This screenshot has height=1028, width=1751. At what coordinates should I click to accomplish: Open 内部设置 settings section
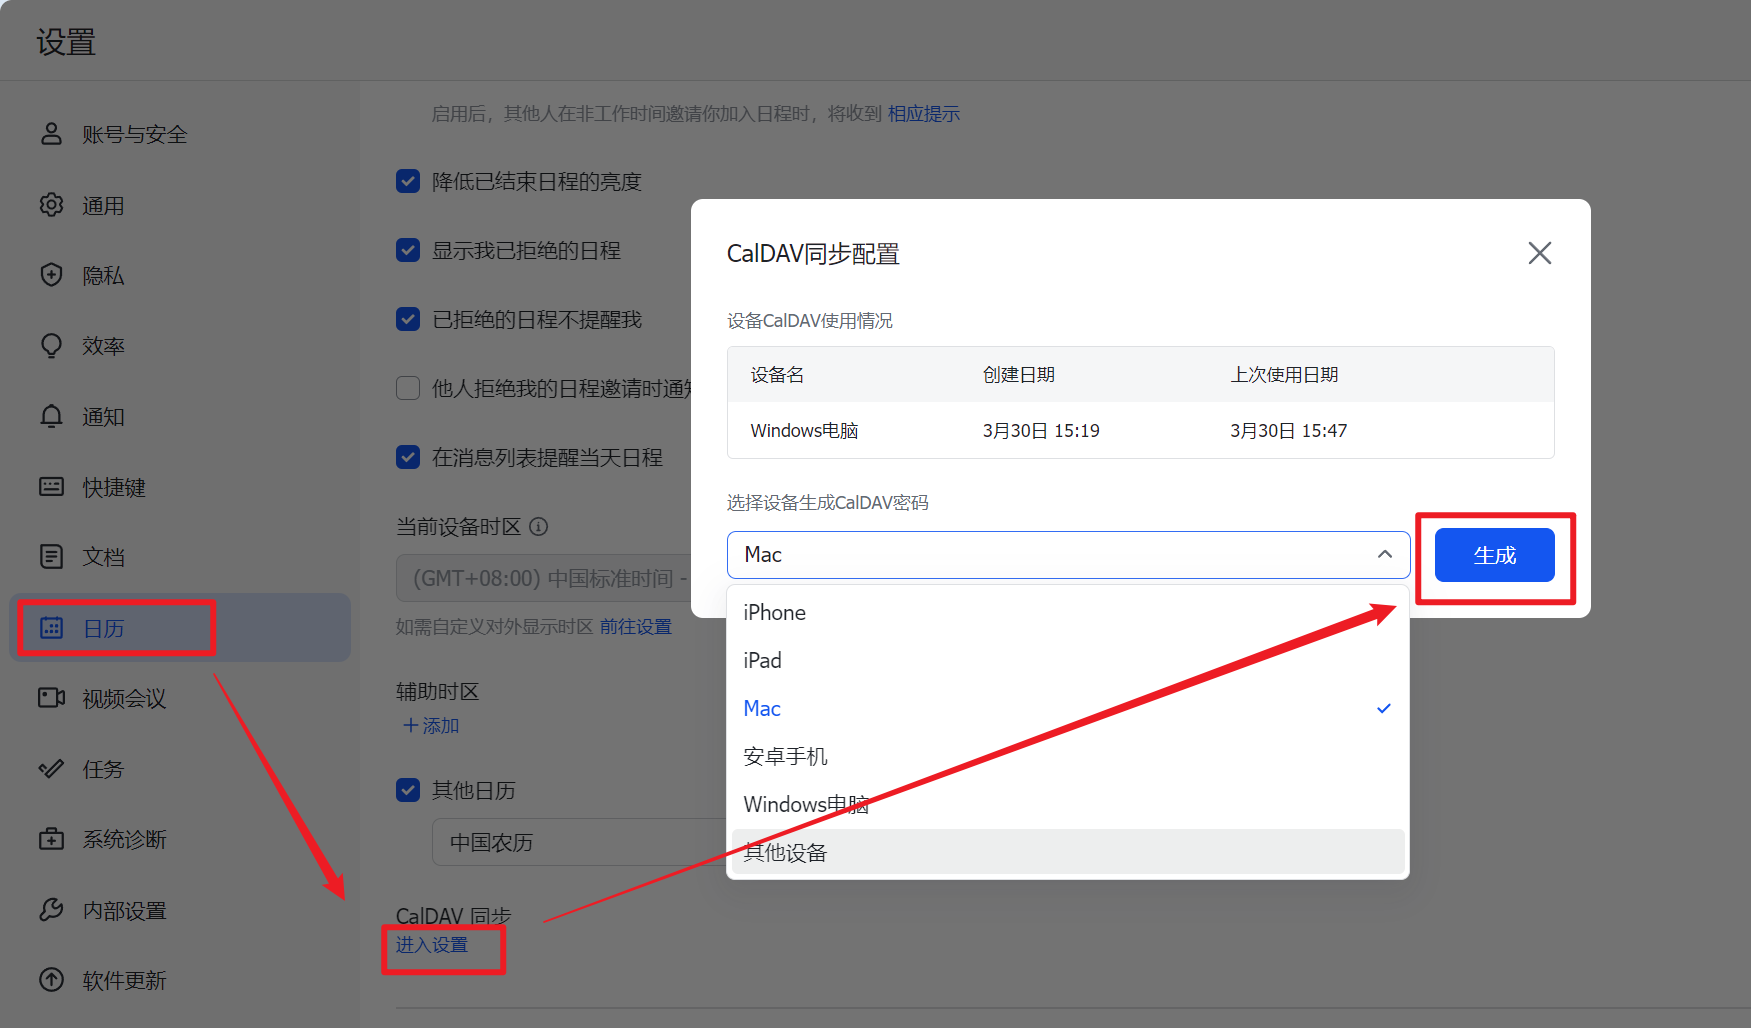click(x=180, y=910)
